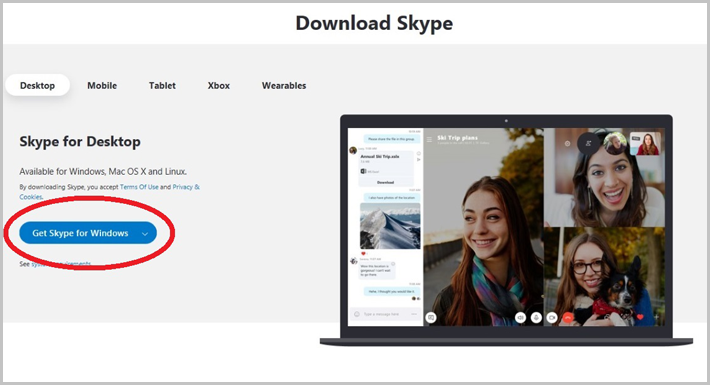Image resolution: width=710 pixels, height=385 pixels.
Task: Click the round participant avatar in call header
Action: pyautogui.click(x=615, y=144)
